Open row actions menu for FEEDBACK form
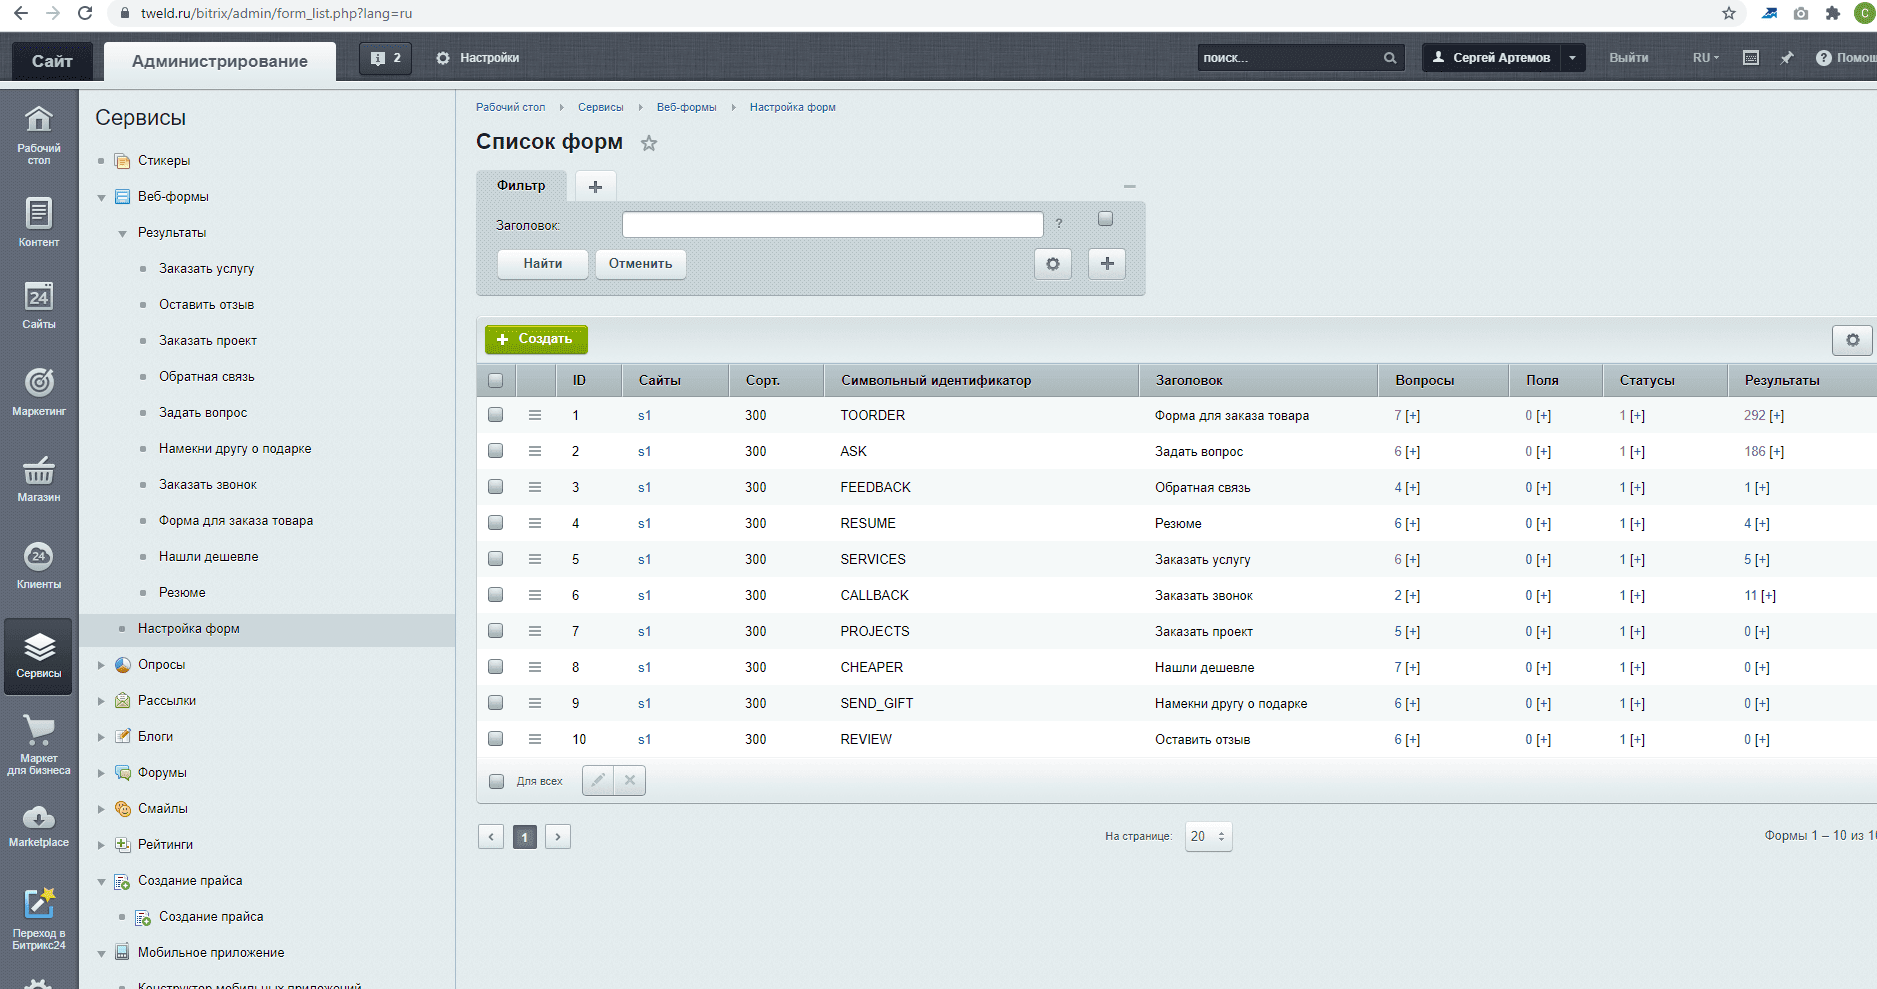The width and height of the screenshot is (1877, 989). [535, 487]
